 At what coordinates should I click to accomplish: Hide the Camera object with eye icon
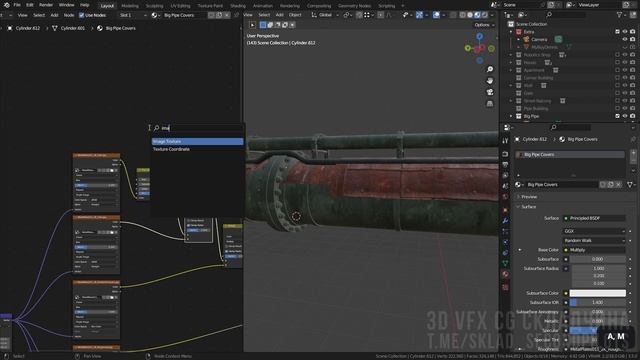625,40
